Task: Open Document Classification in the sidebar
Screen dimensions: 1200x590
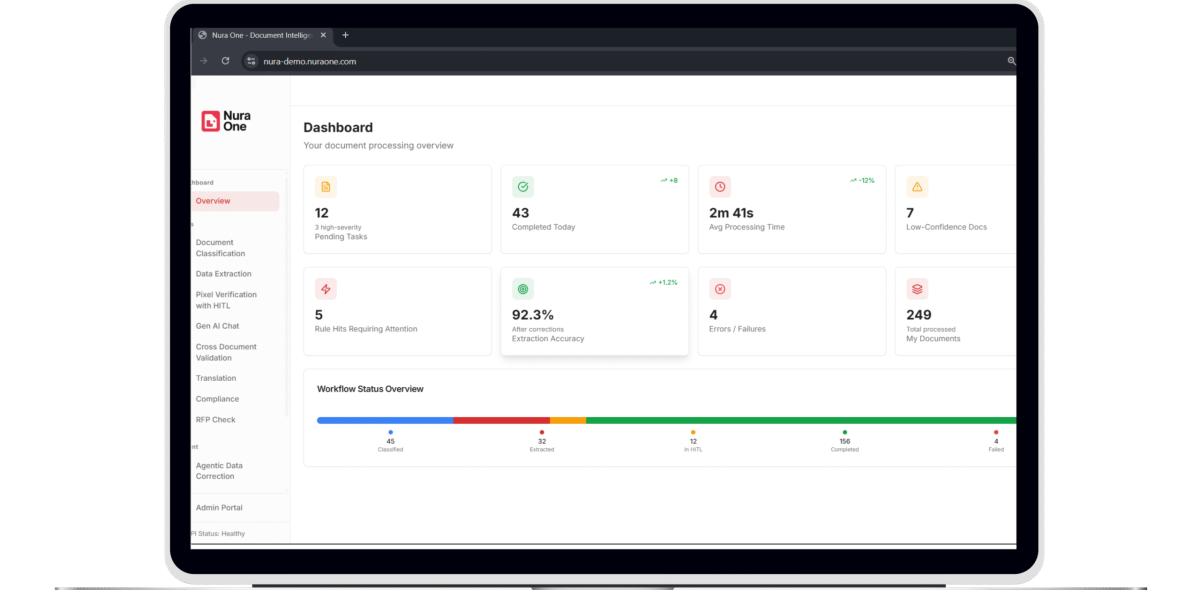Action: tap(220, 248)
